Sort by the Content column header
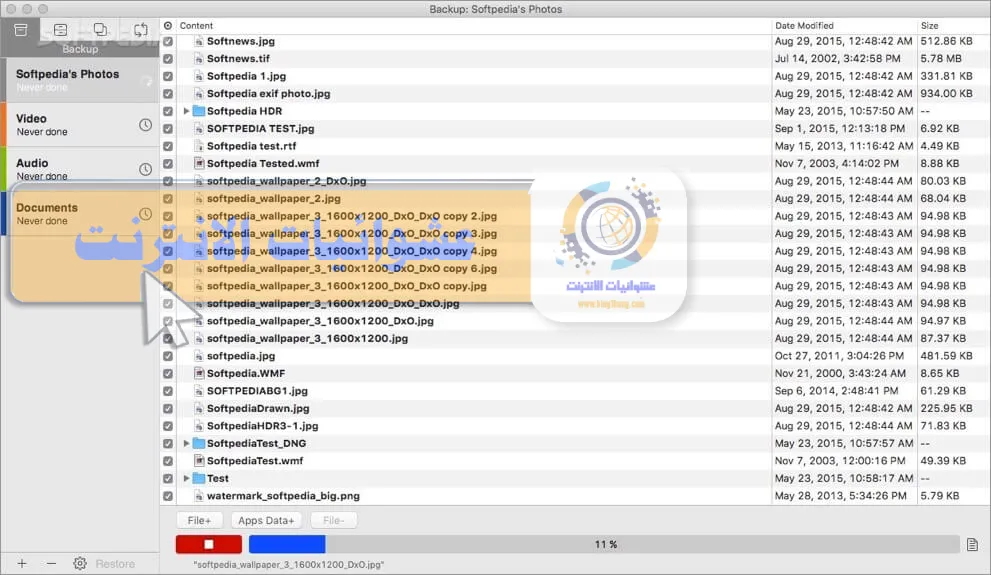Viewport: 991px width, 575px height. click(196, 26)
